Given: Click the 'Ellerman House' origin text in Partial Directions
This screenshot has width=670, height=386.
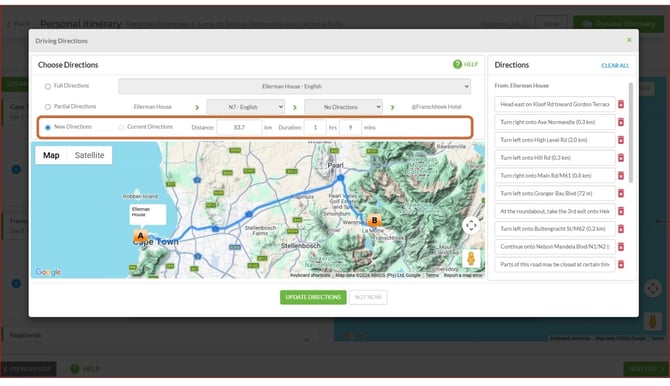Looking at the screenshot, I should point(153,107).
